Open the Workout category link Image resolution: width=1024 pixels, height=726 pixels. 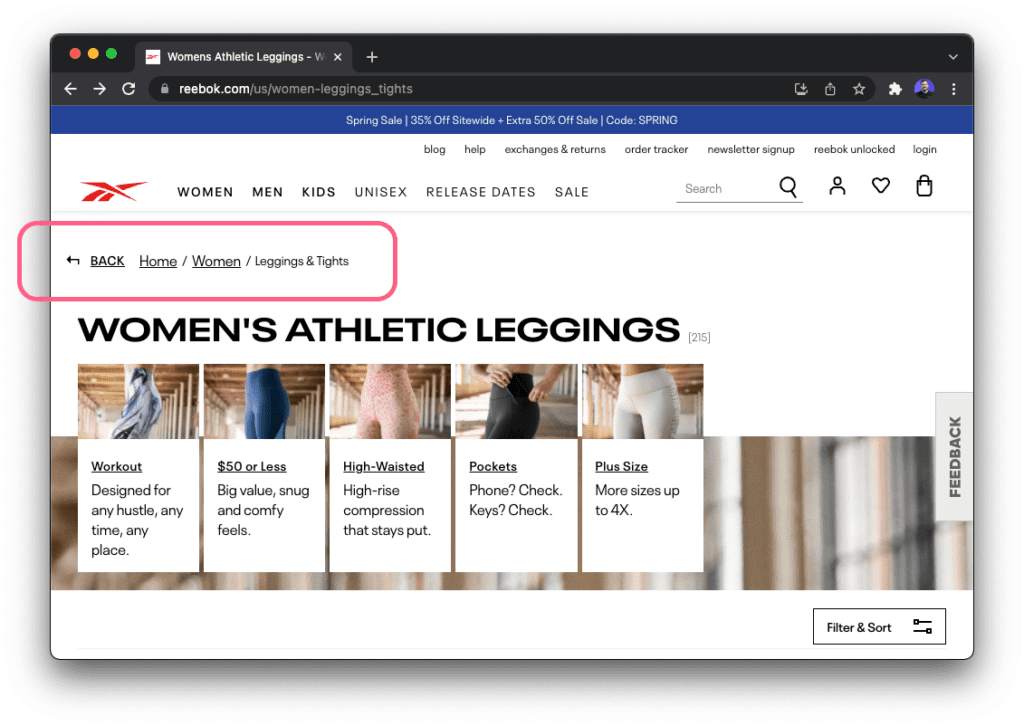click(116, 466)
